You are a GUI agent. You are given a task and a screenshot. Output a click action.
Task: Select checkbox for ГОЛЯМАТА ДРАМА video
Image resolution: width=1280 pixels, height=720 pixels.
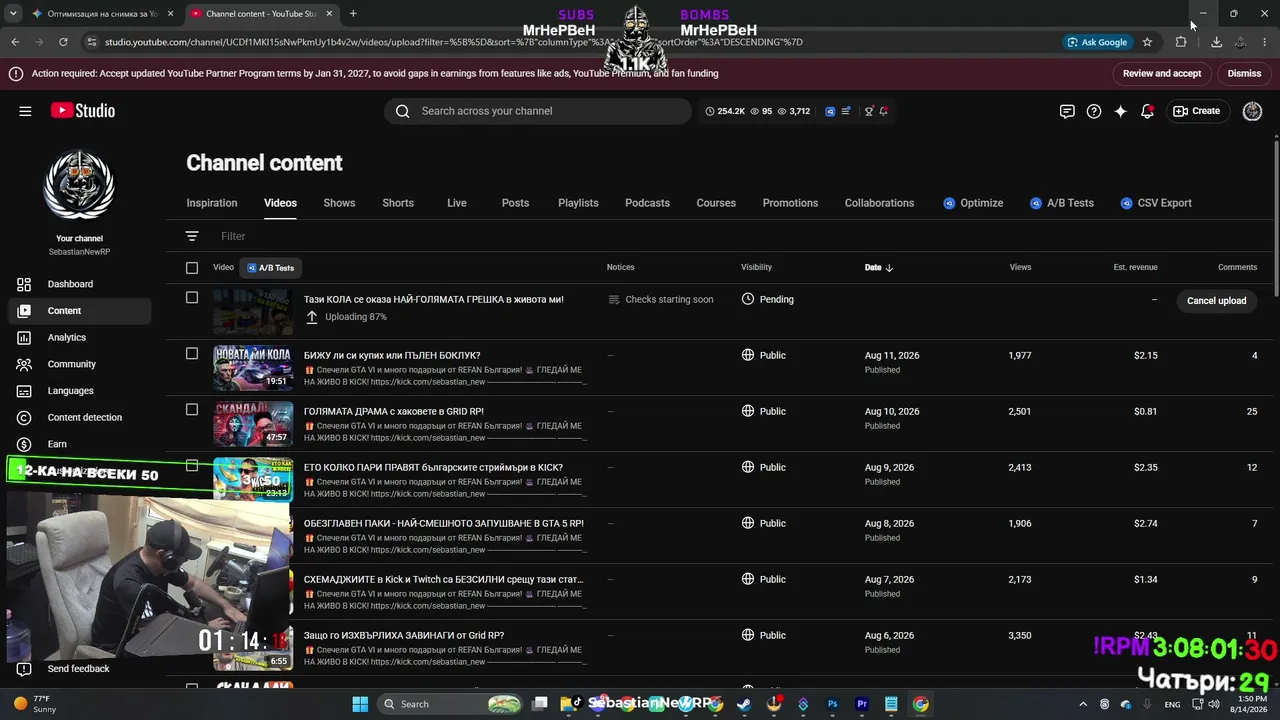pos(192,409)
